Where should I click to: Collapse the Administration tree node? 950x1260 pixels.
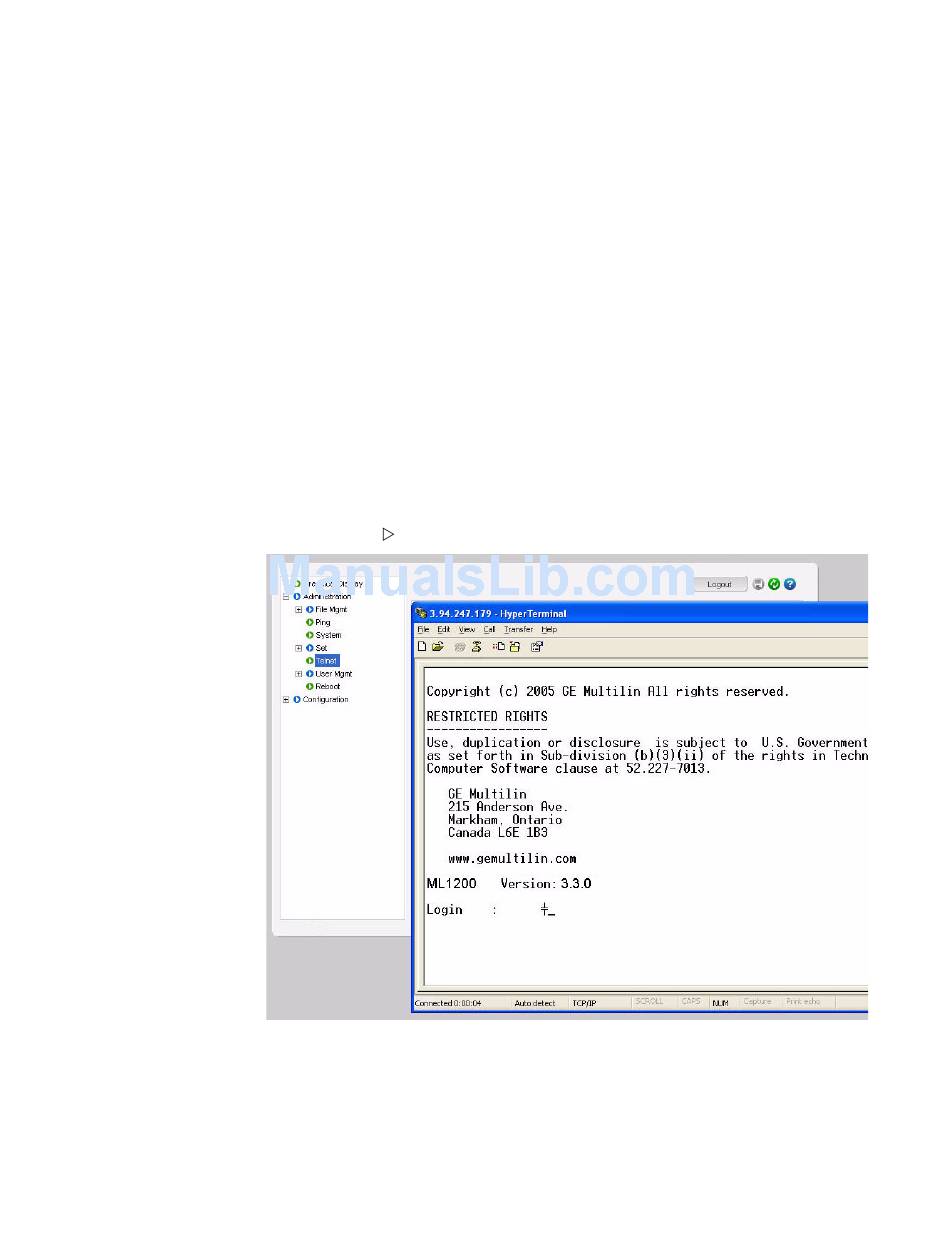pyautogui.click(x=286, y=597)
